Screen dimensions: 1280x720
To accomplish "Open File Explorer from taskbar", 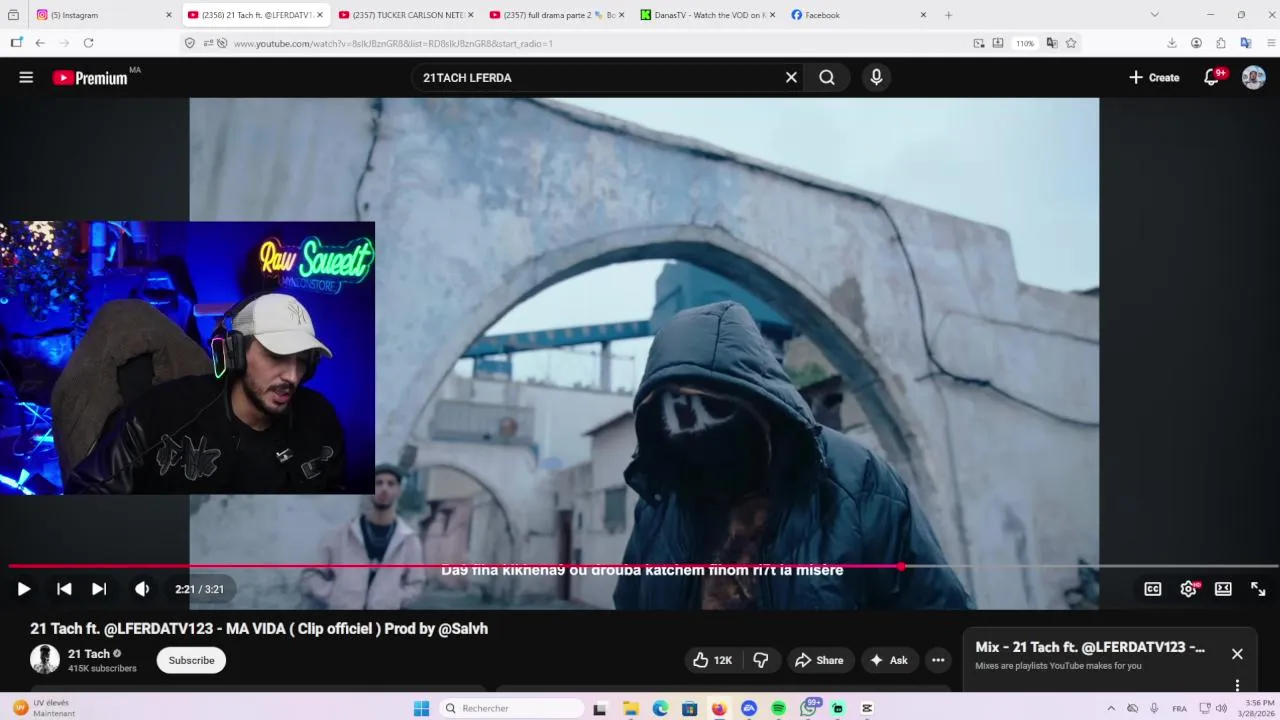I will [x=631, y=708].
